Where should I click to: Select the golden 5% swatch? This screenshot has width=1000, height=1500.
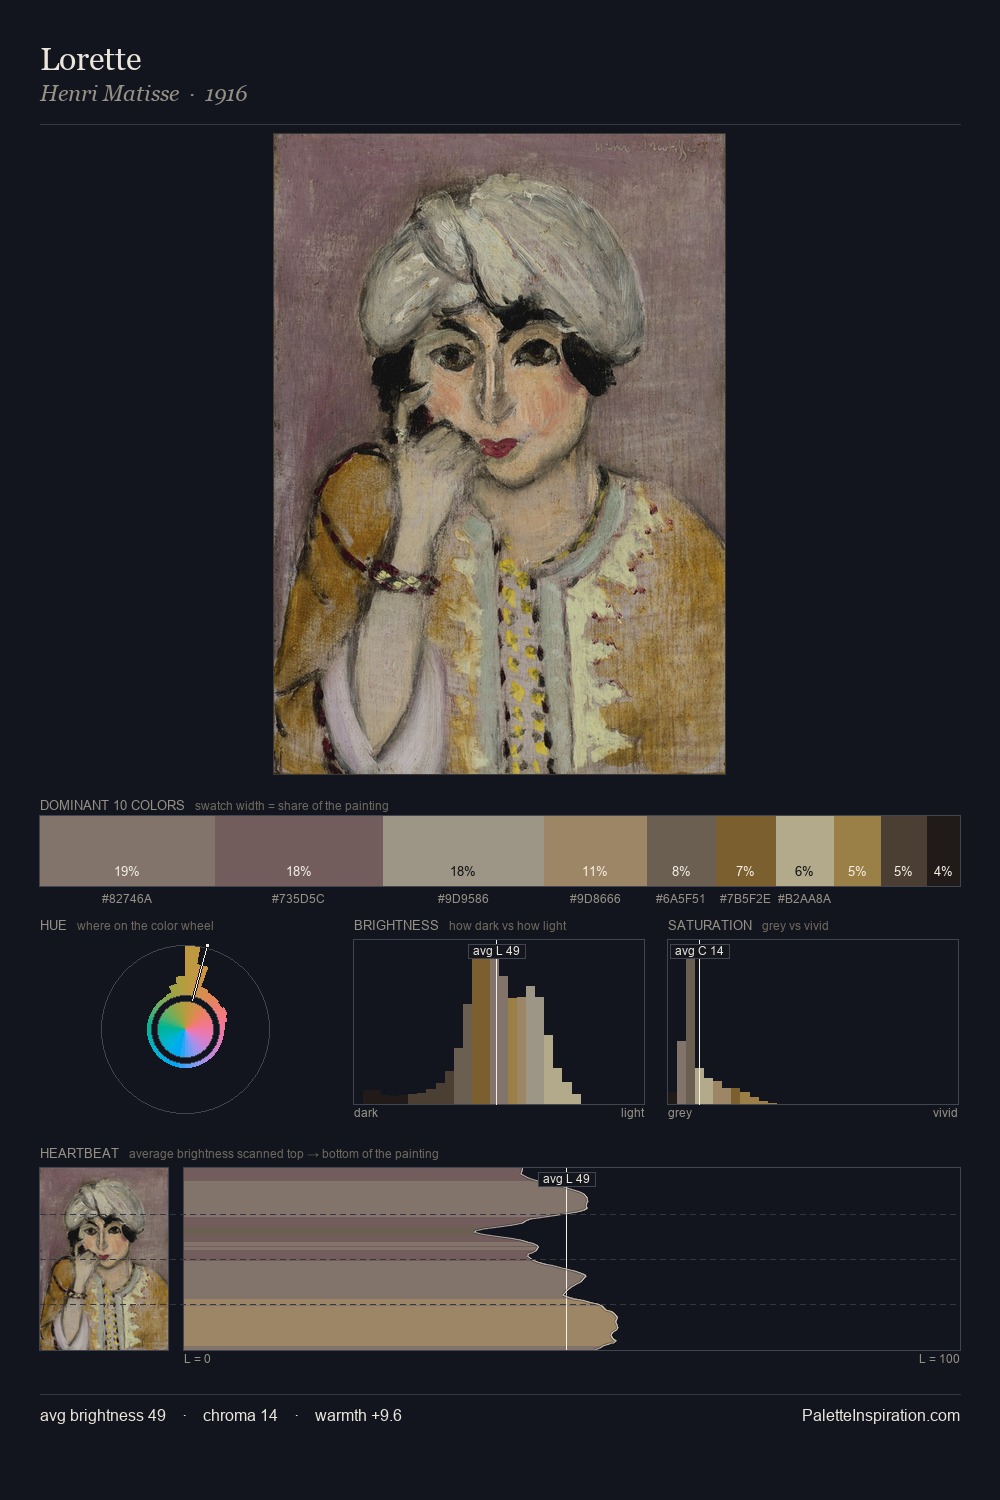pyautogui.click(x=857, y=851)
